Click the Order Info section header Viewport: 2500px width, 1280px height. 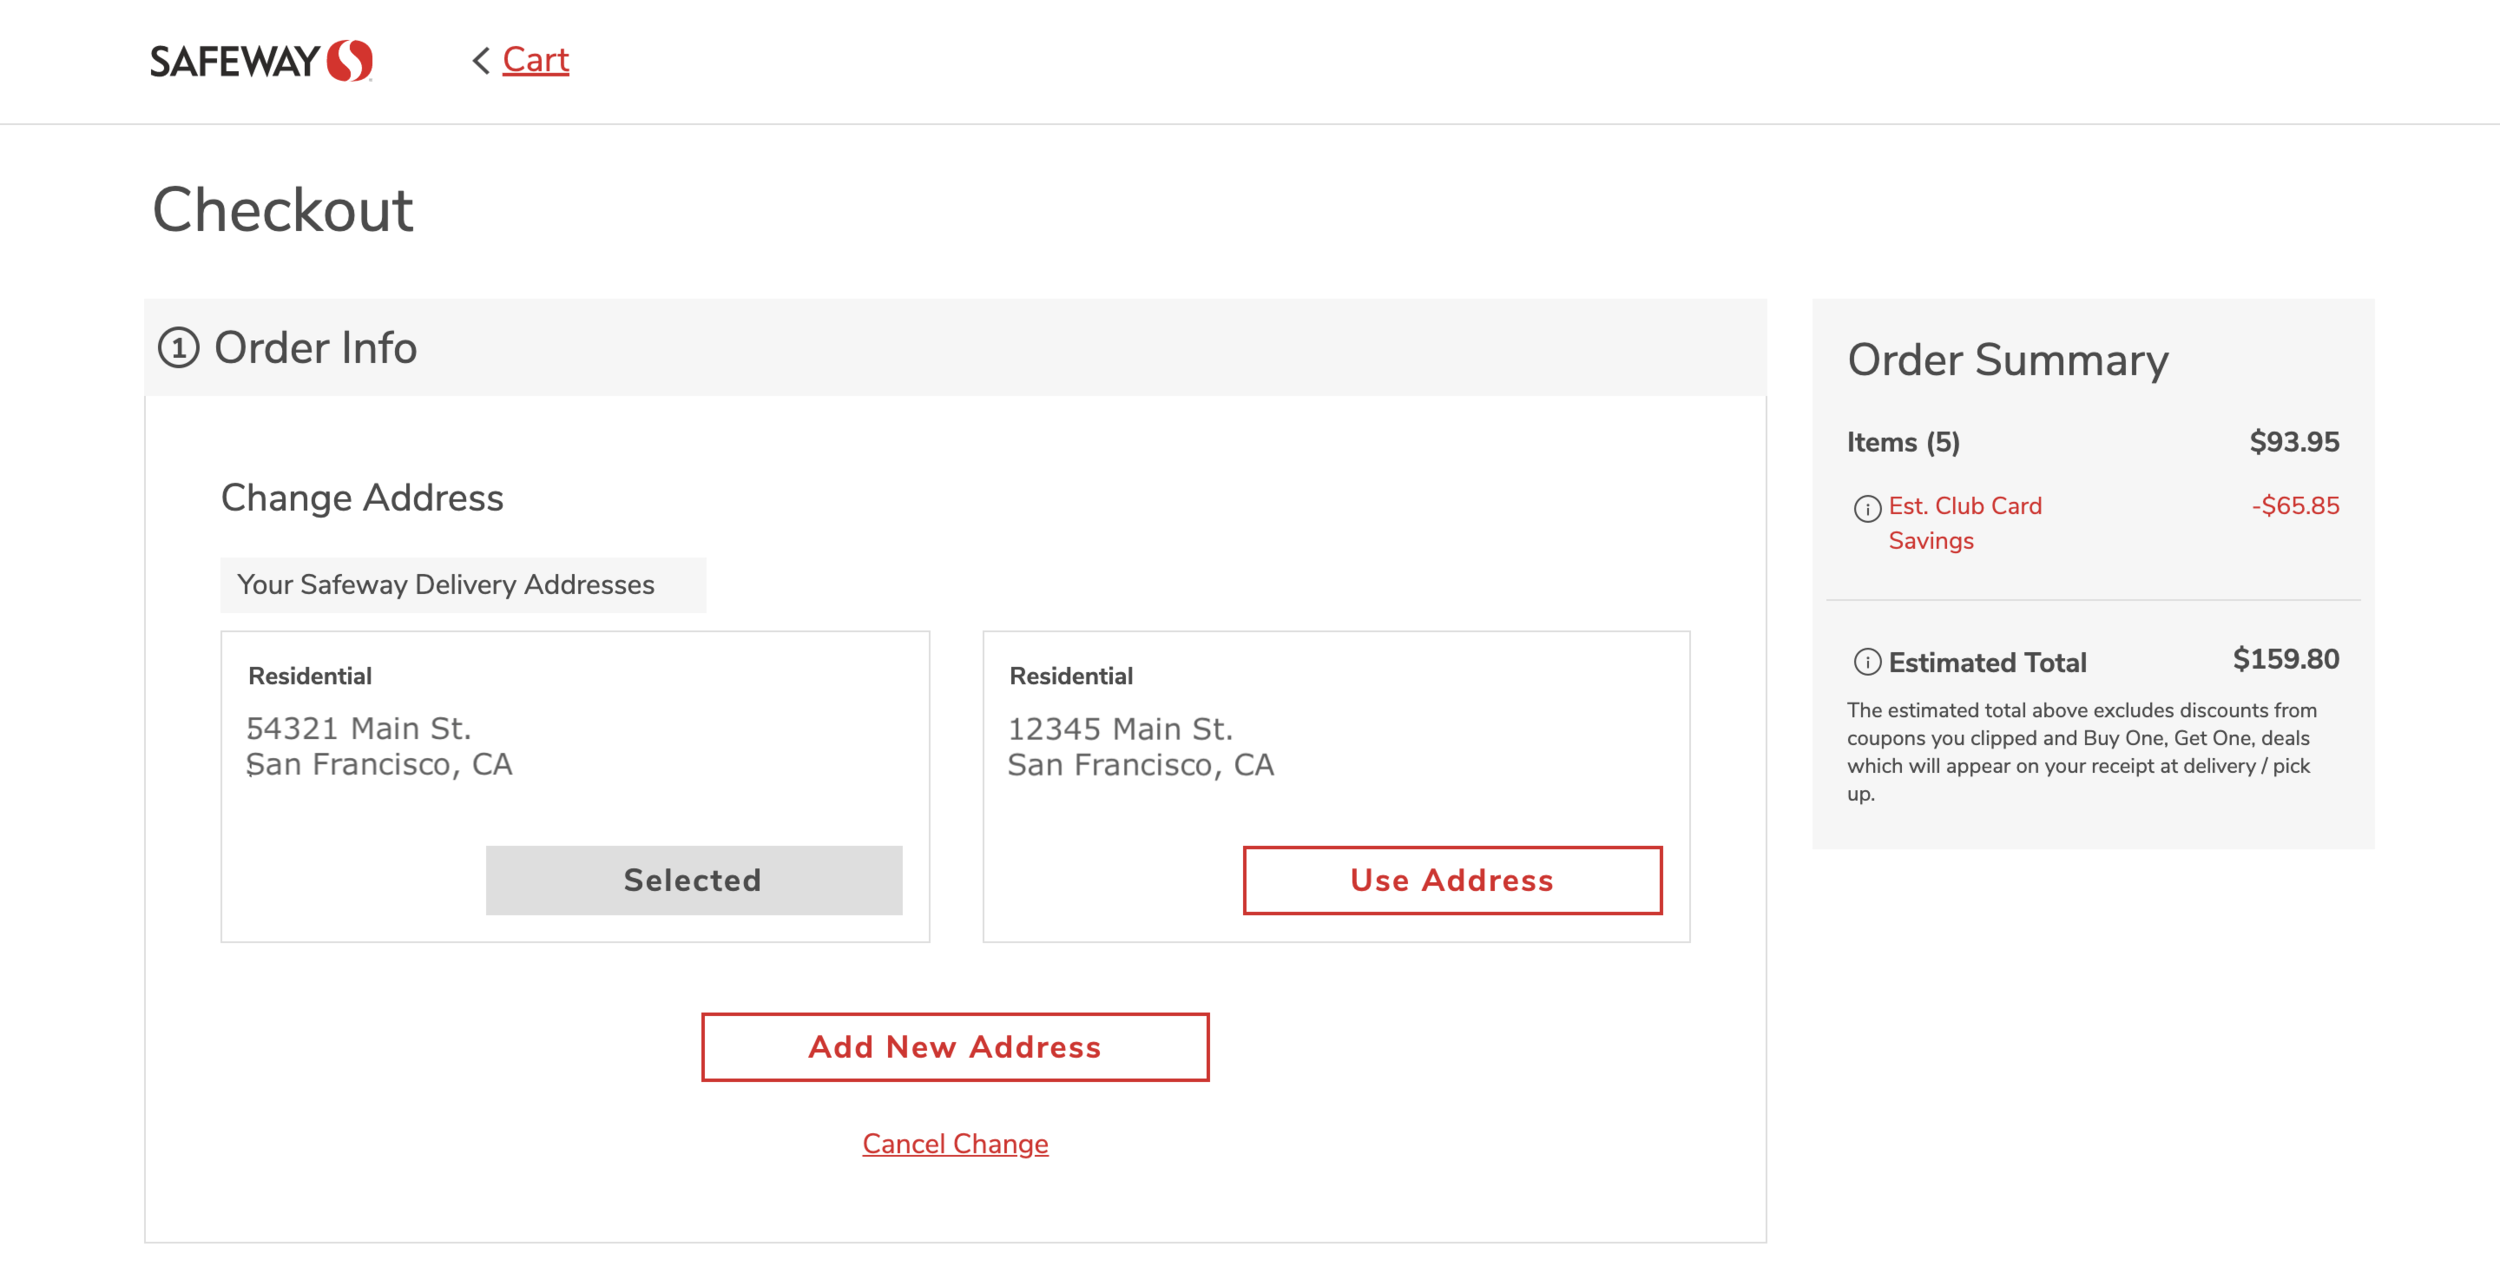click(x=315, y=348)
